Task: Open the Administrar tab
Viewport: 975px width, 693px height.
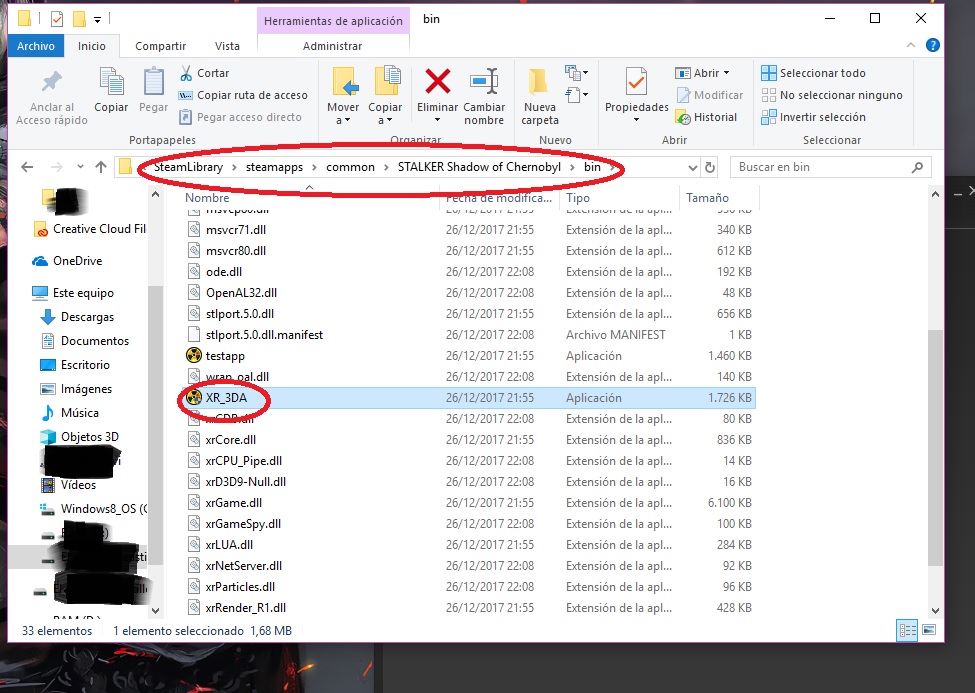Action: tap(332, 46)
